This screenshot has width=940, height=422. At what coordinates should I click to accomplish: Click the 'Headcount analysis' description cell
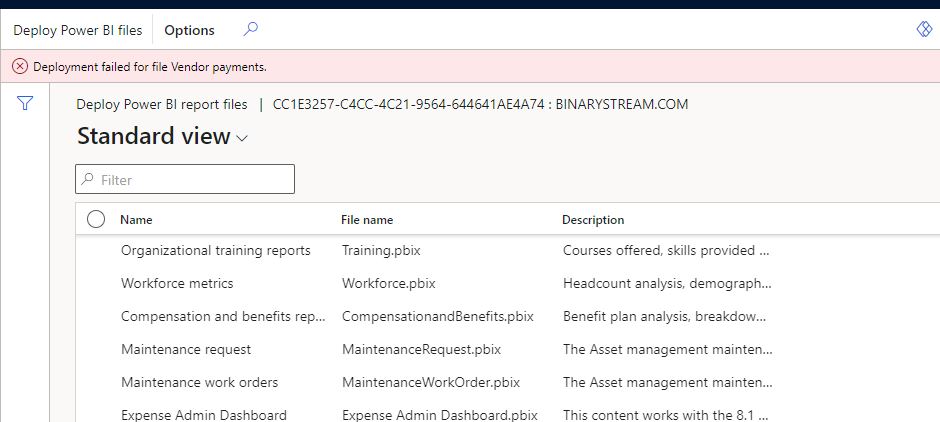coord(667,284)
